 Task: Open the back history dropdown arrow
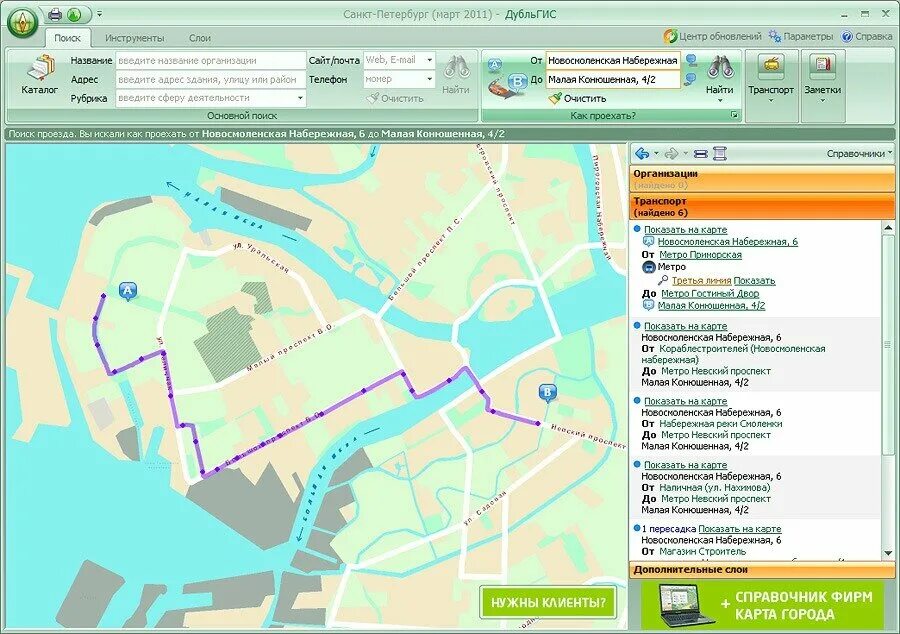coord(656,153)
